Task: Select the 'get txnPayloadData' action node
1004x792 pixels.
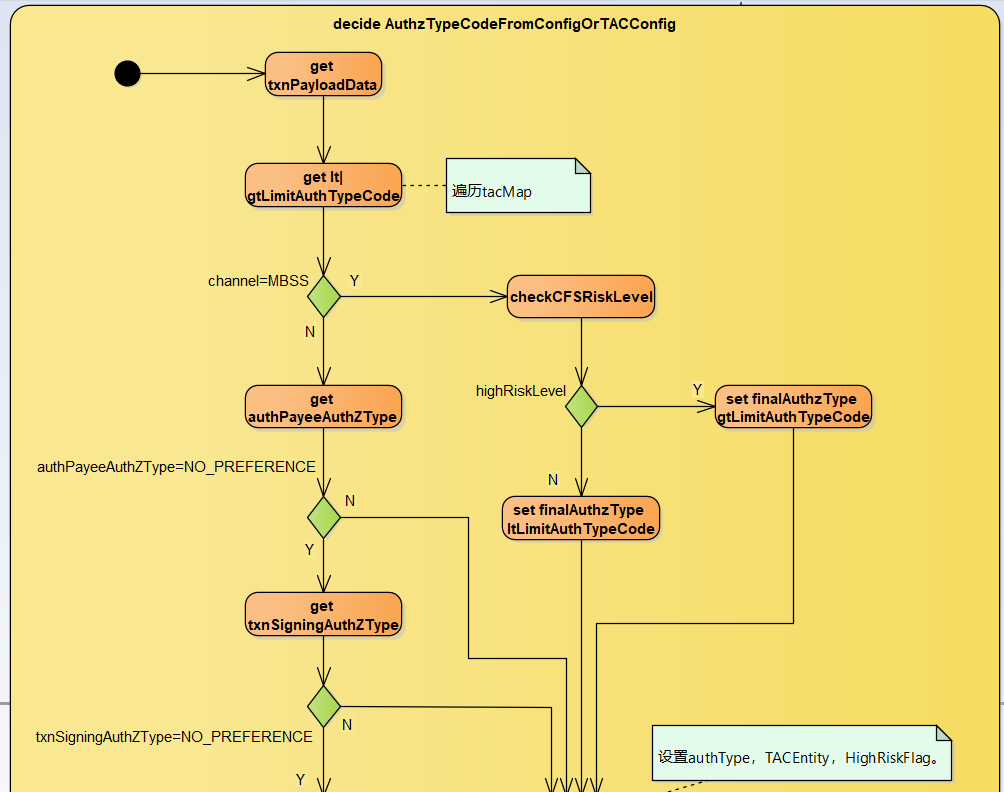Action: pos(323,76)
